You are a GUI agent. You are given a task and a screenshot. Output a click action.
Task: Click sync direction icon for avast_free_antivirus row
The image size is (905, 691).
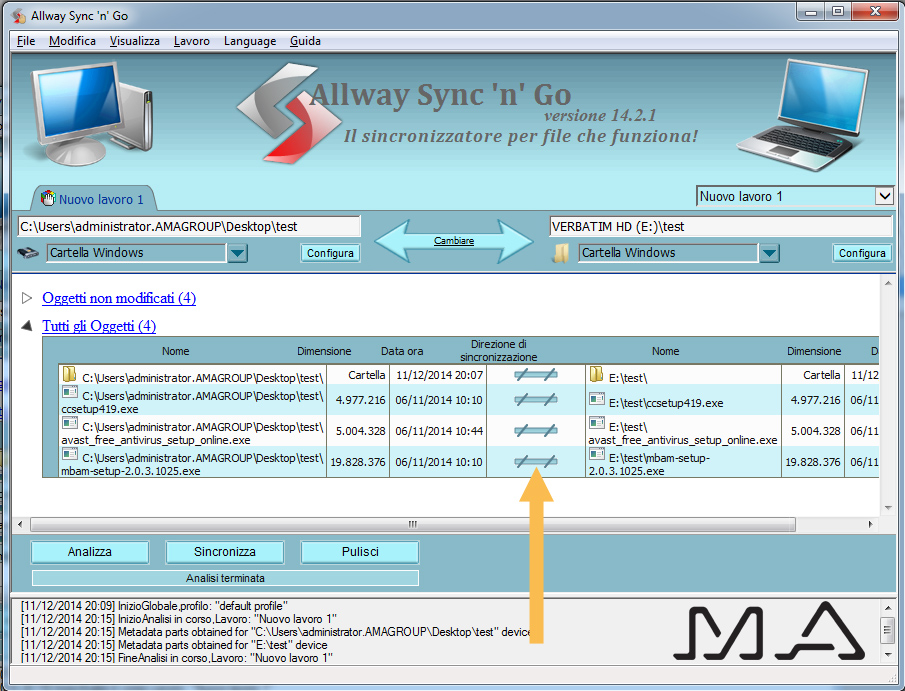[x=536, y=431]
